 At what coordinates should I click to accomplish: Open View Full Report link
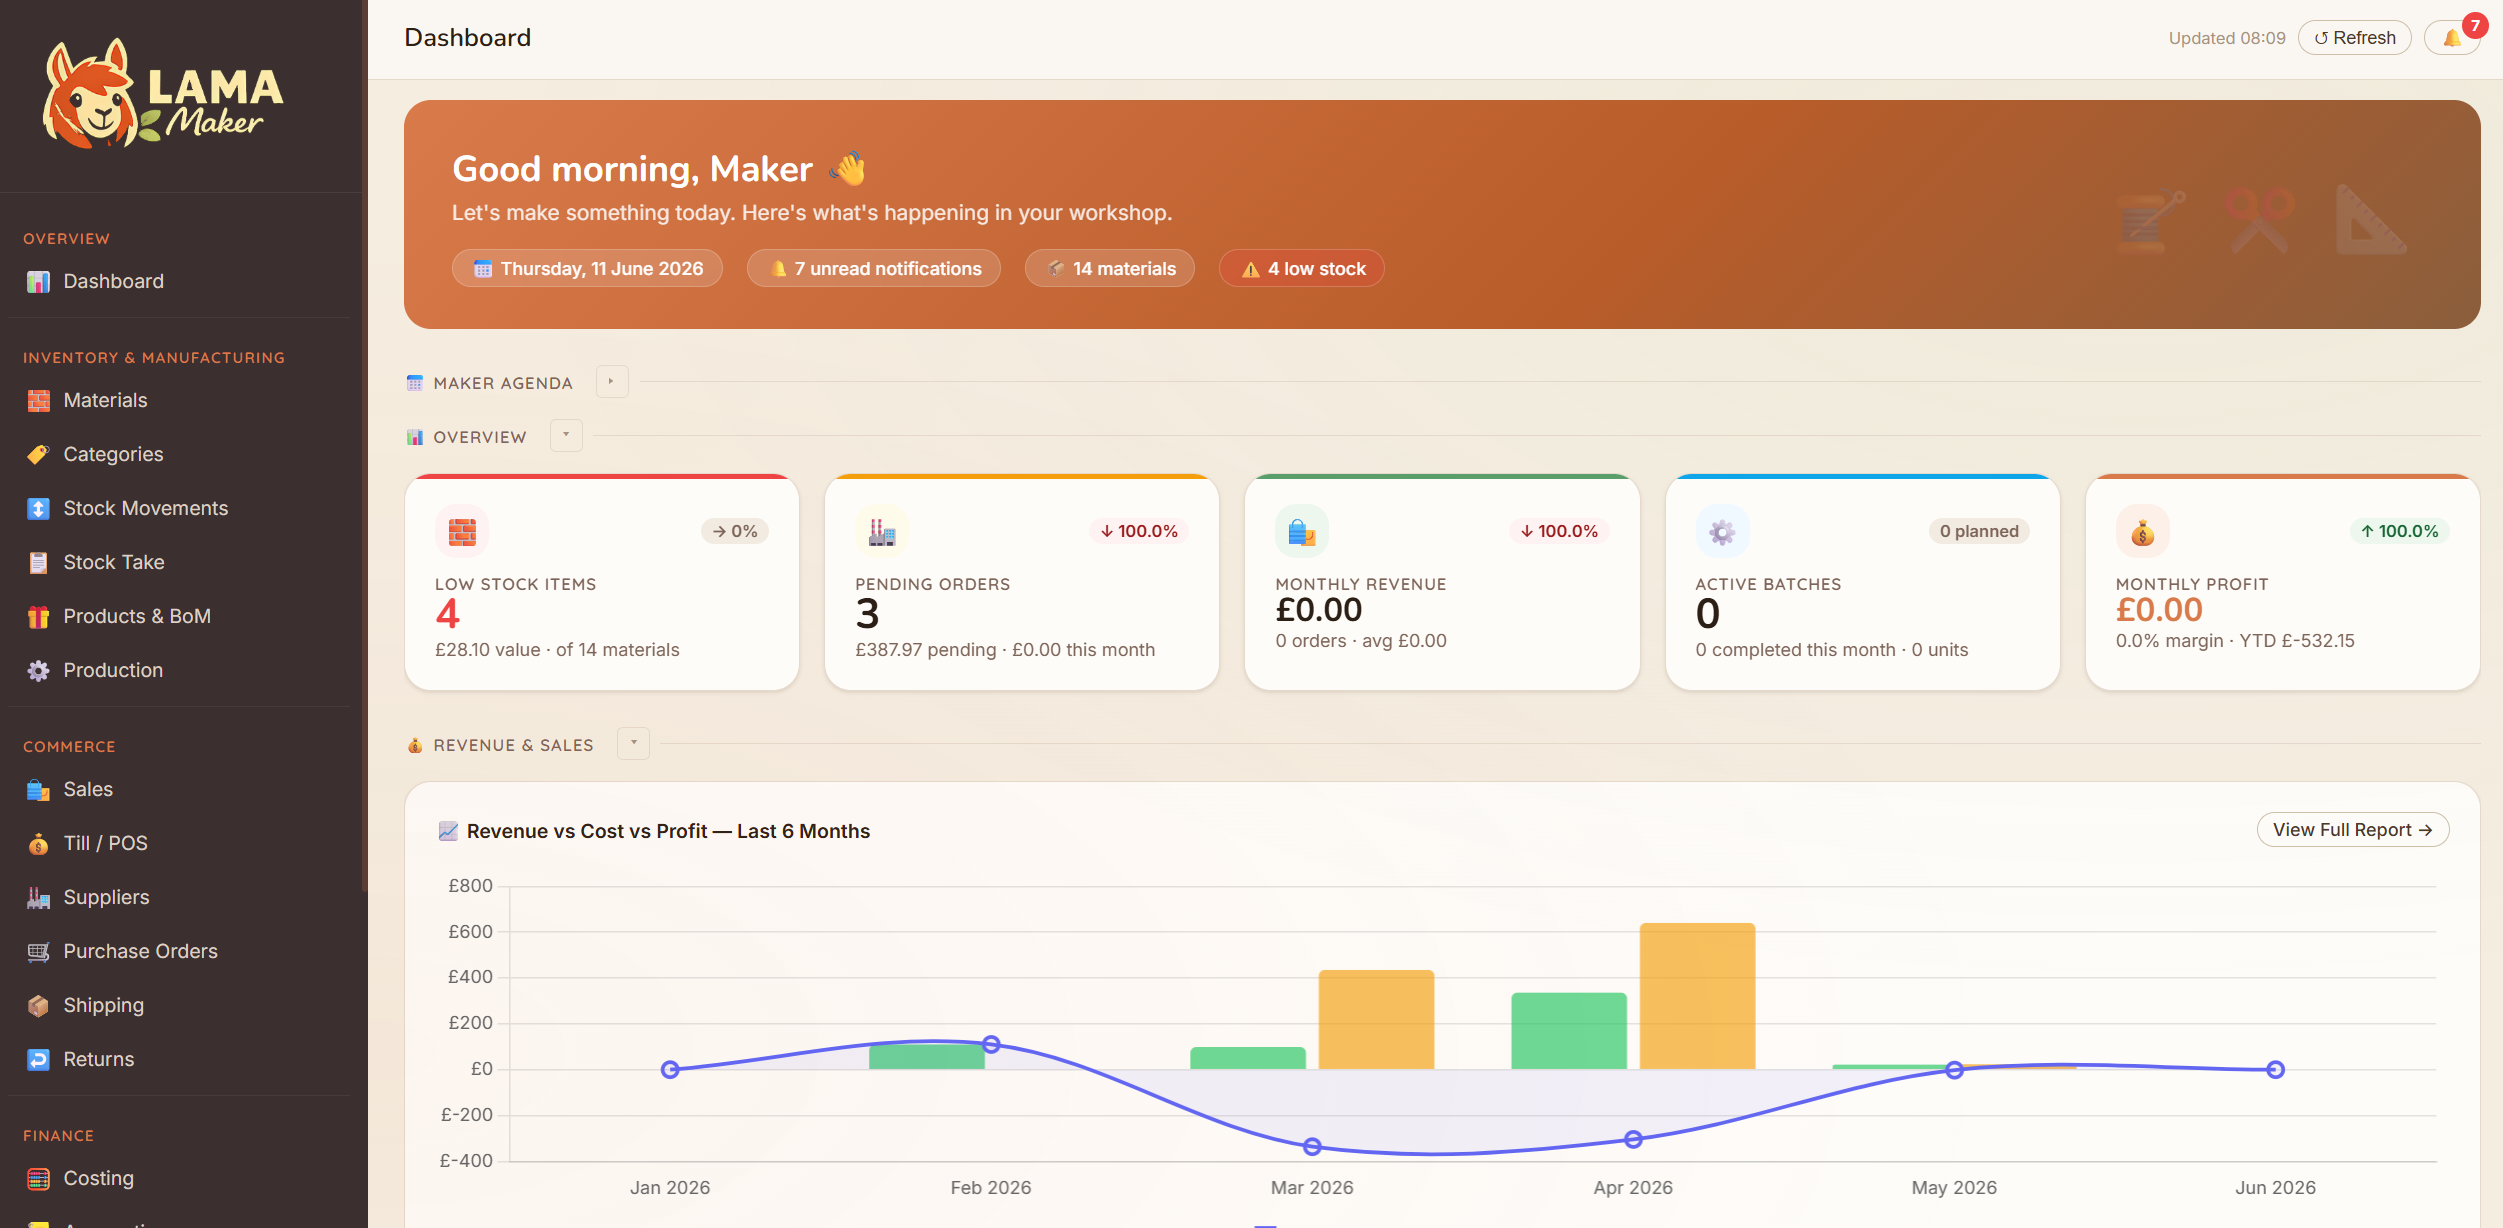(2352, 830)
